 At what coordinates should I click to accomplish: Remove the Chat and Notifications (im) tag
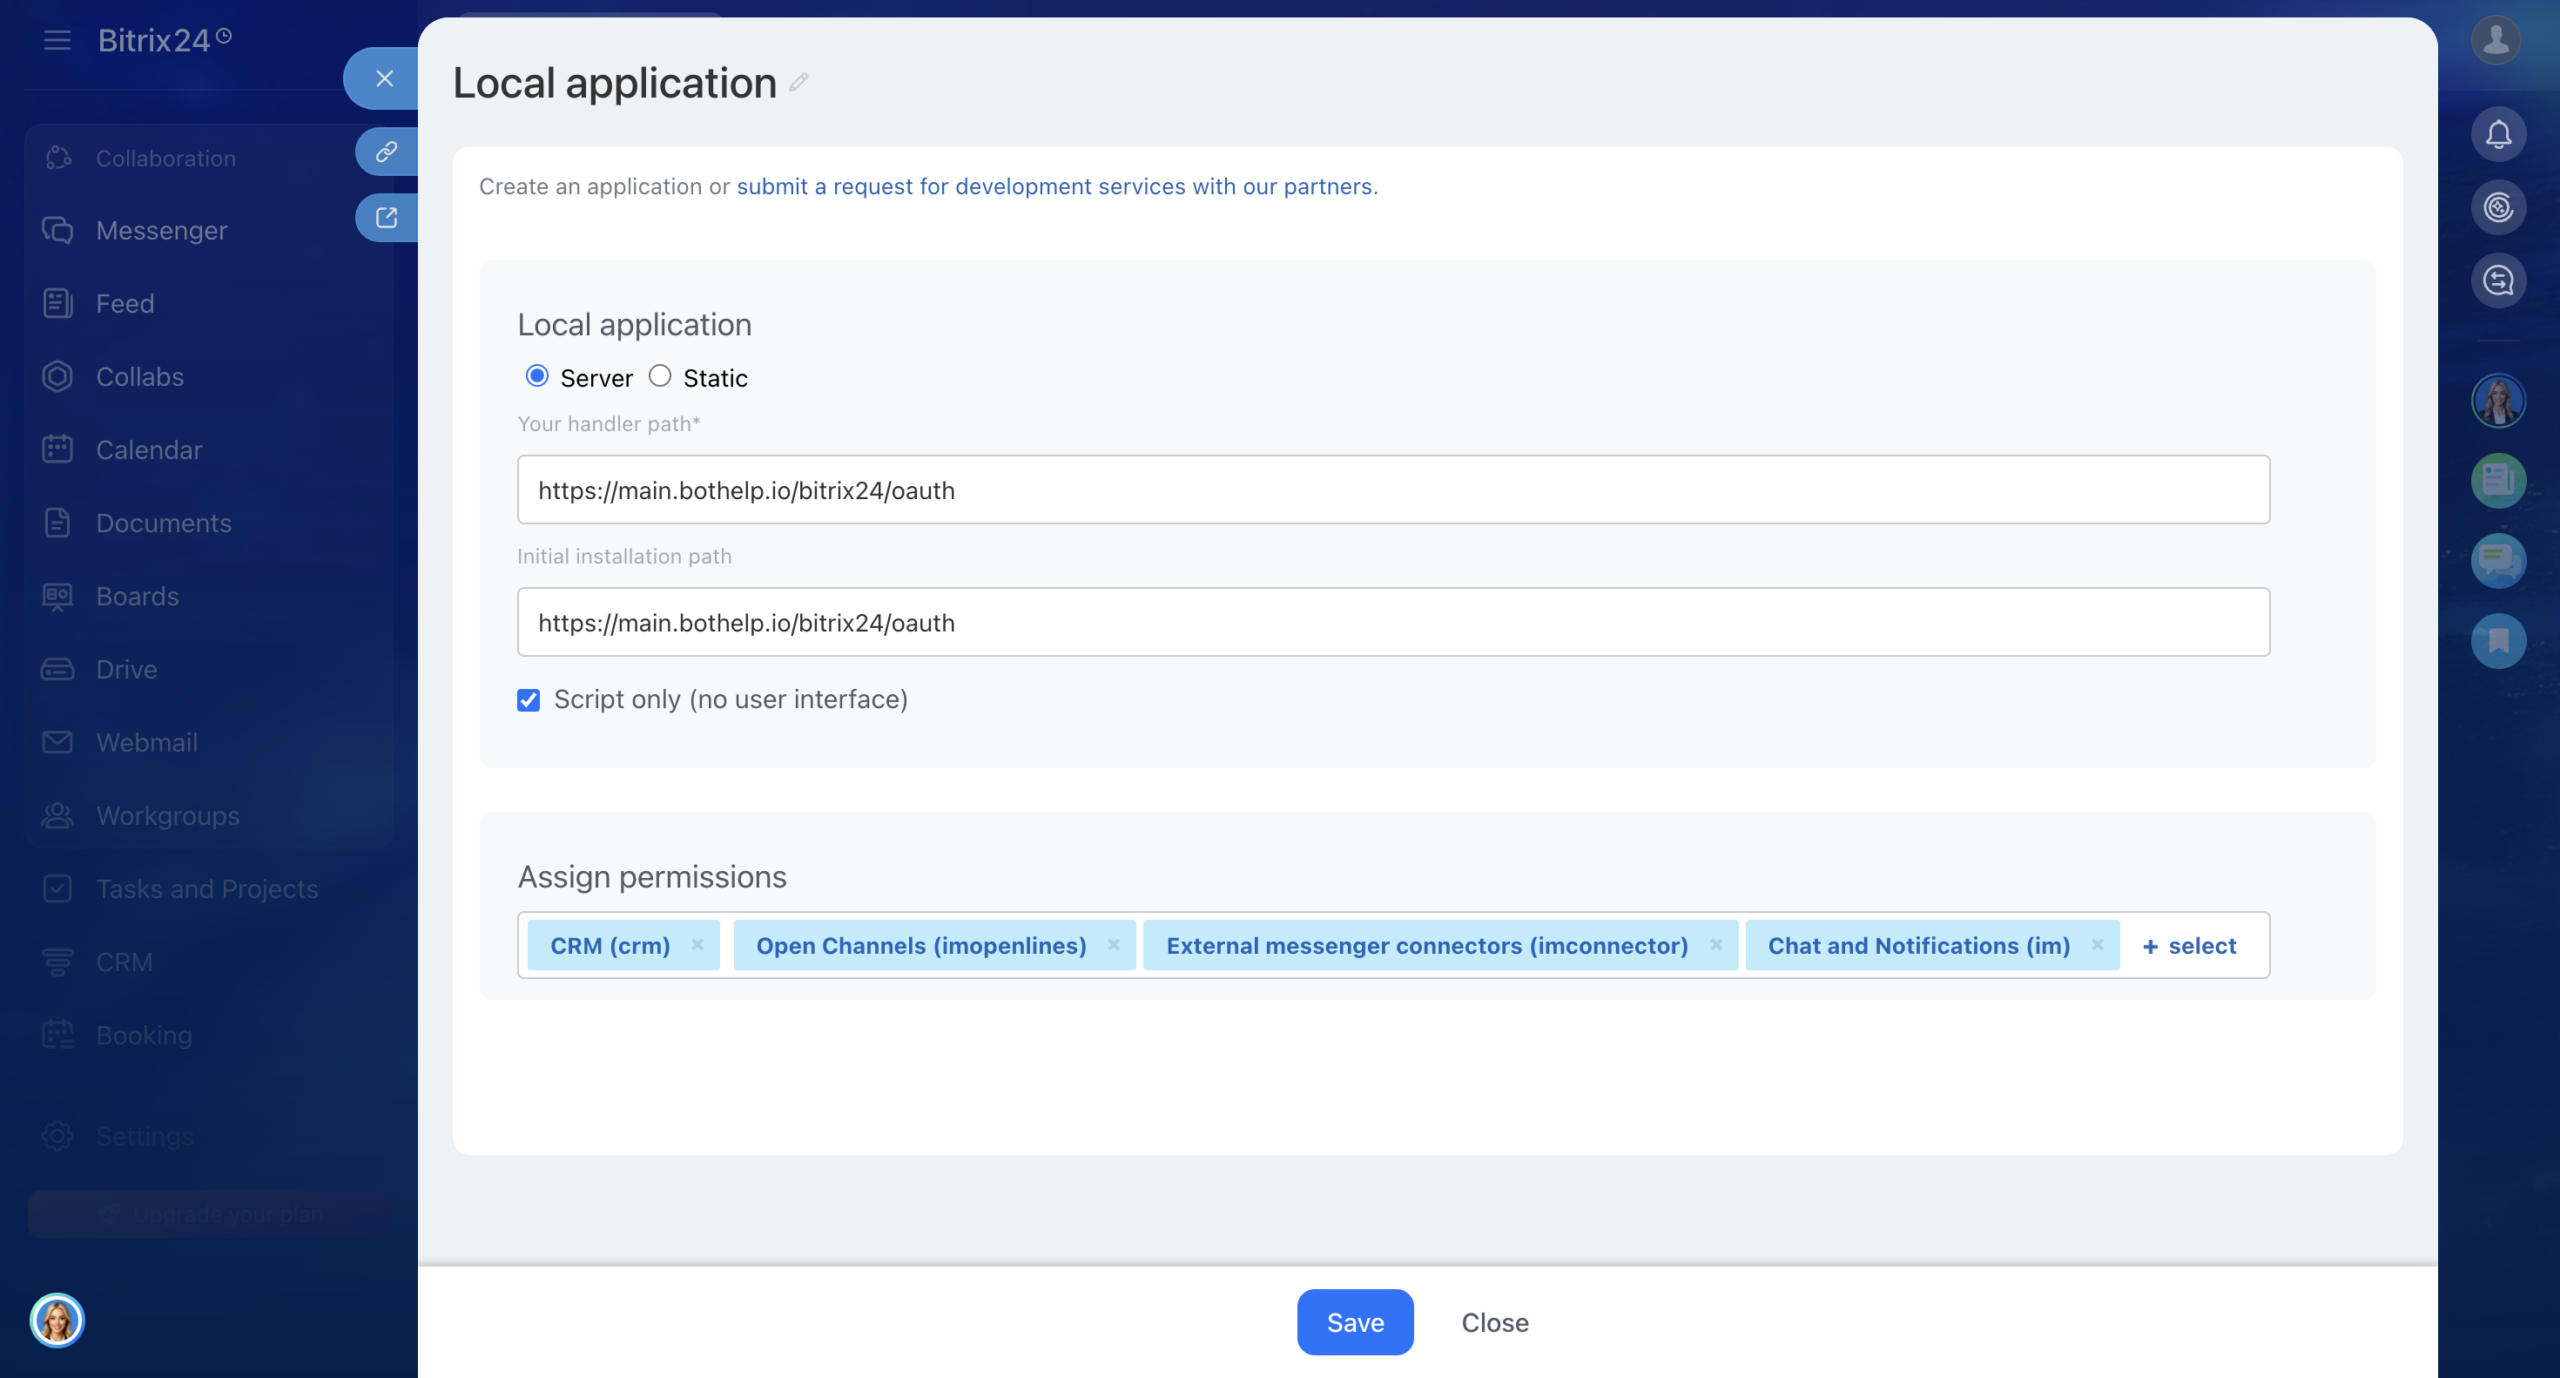tap(2097, 945)
